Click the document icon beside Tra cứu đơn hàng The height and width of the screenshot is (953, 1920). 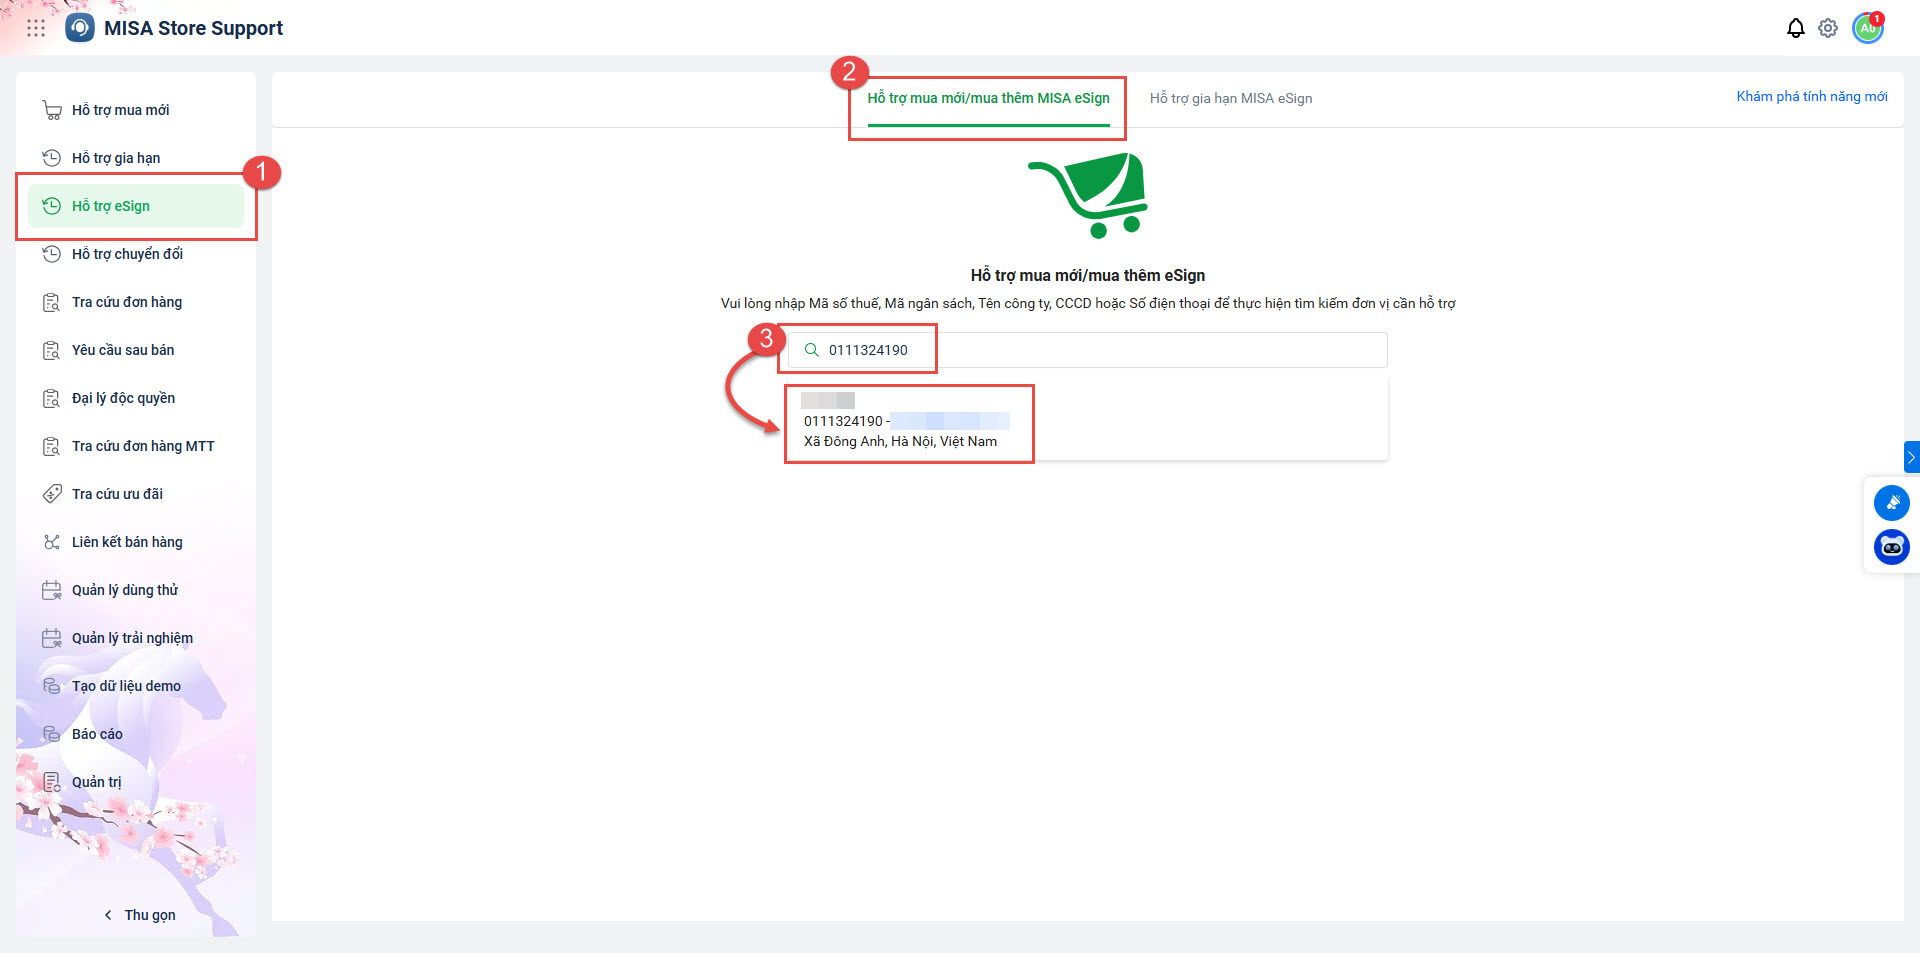(52, 302)
